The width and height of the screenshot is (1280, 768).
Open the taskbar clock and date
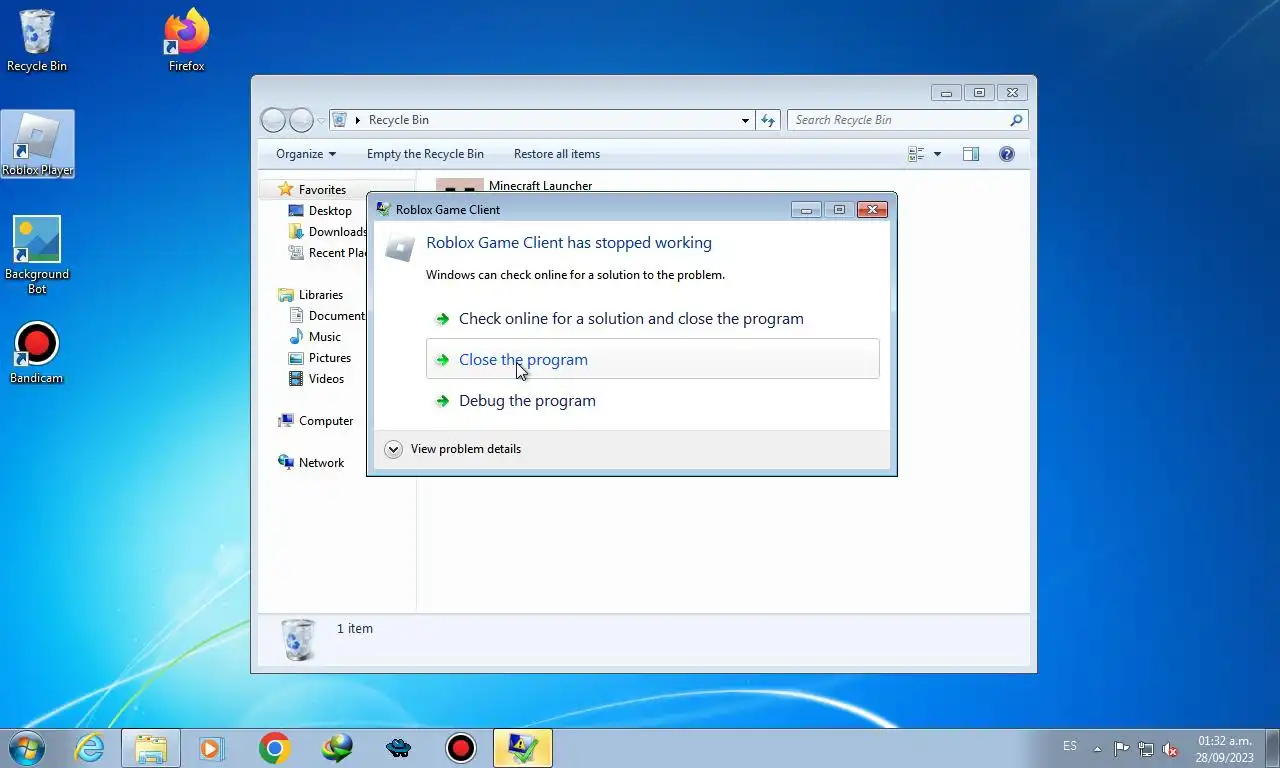point(1225,749)
